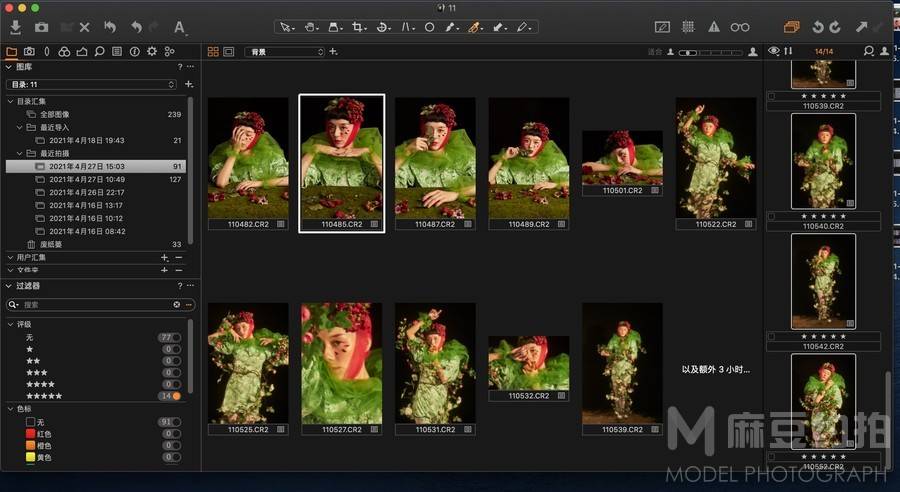This screenshot has width=900, height=492.
Task: Click the glasses proofing icon
Action: pos(740,27)
